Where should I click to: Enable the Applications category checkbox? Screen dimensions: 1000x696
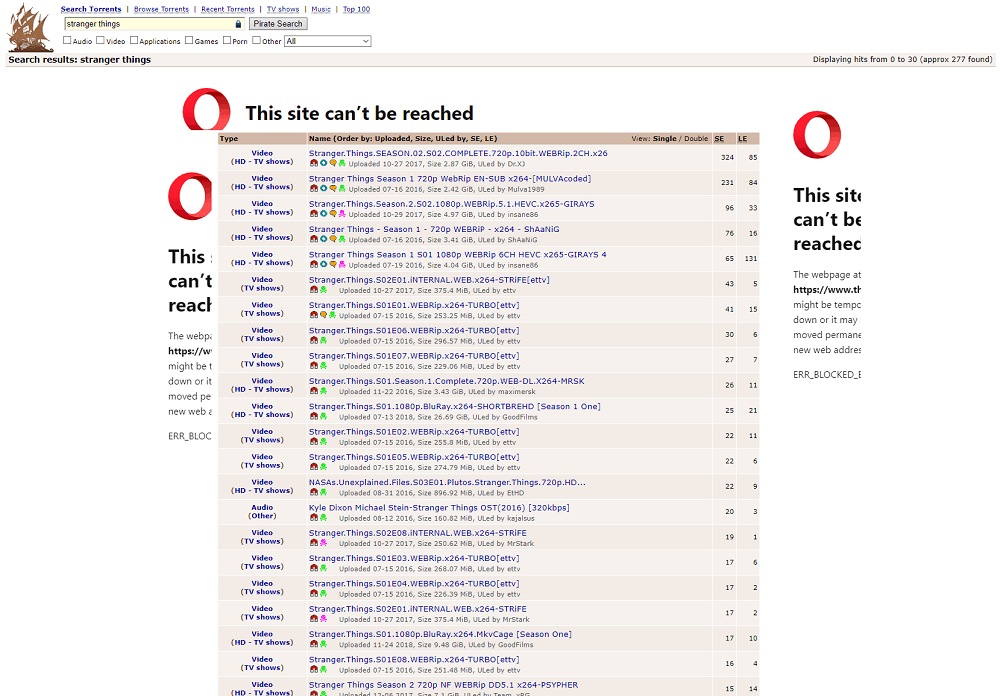134,40
